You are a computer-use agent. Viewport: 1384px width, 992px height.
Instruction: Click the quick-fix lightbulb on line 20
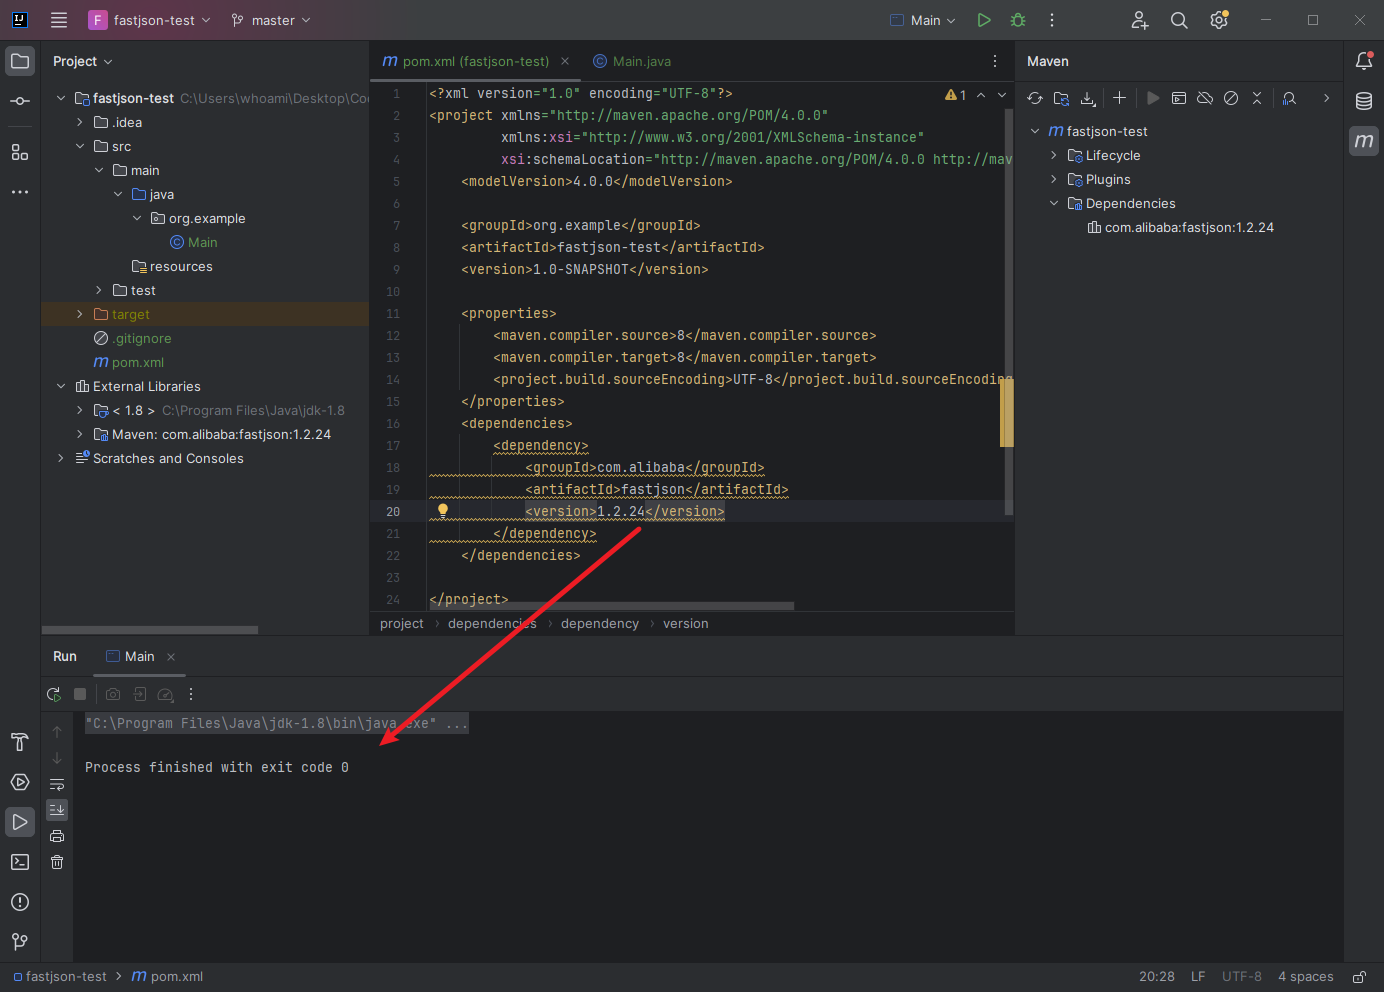(443, 511)
